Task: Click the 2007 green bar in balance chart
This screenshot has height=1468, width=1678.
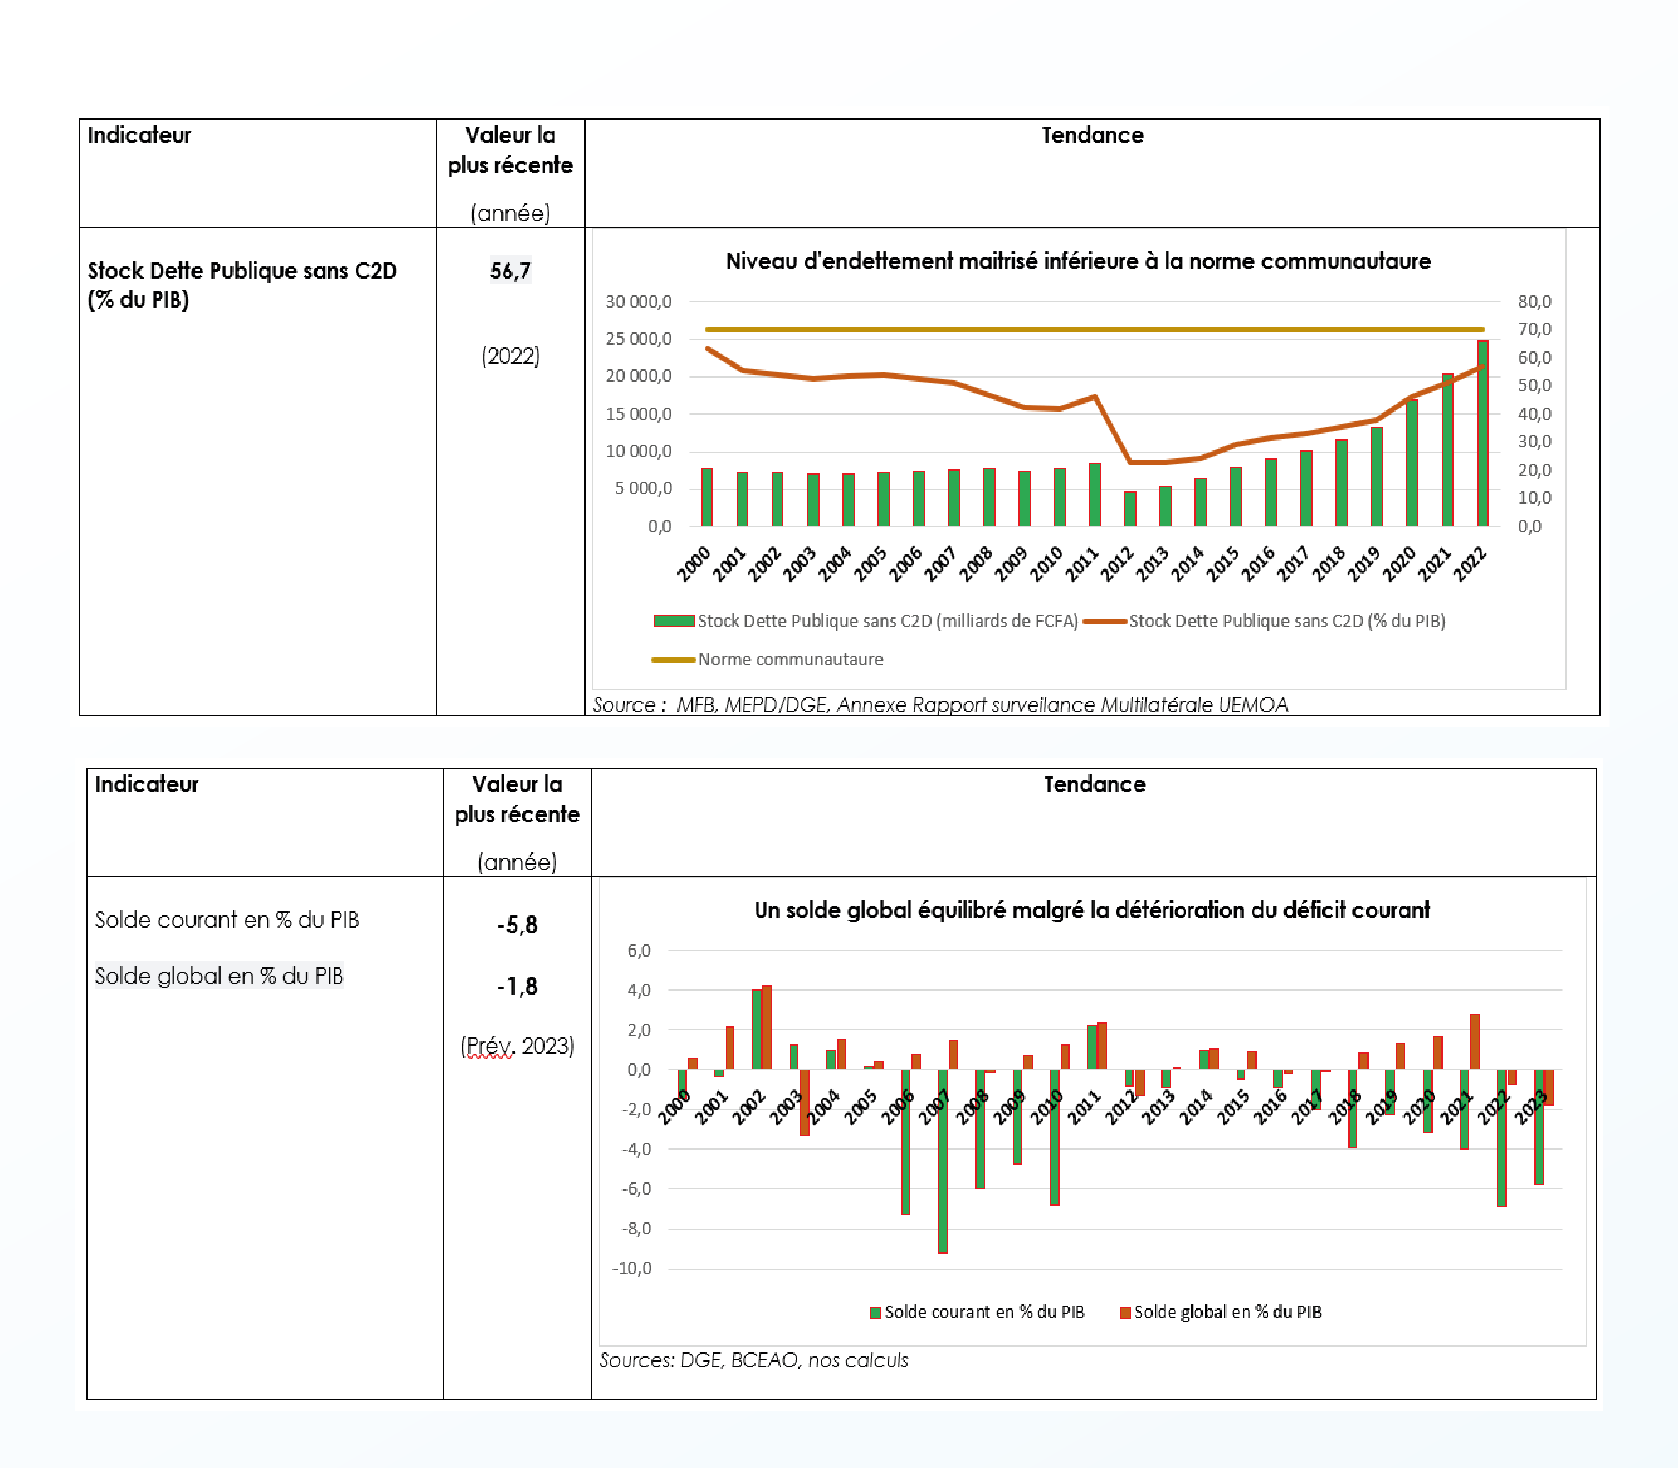Action: [943, 1161]
